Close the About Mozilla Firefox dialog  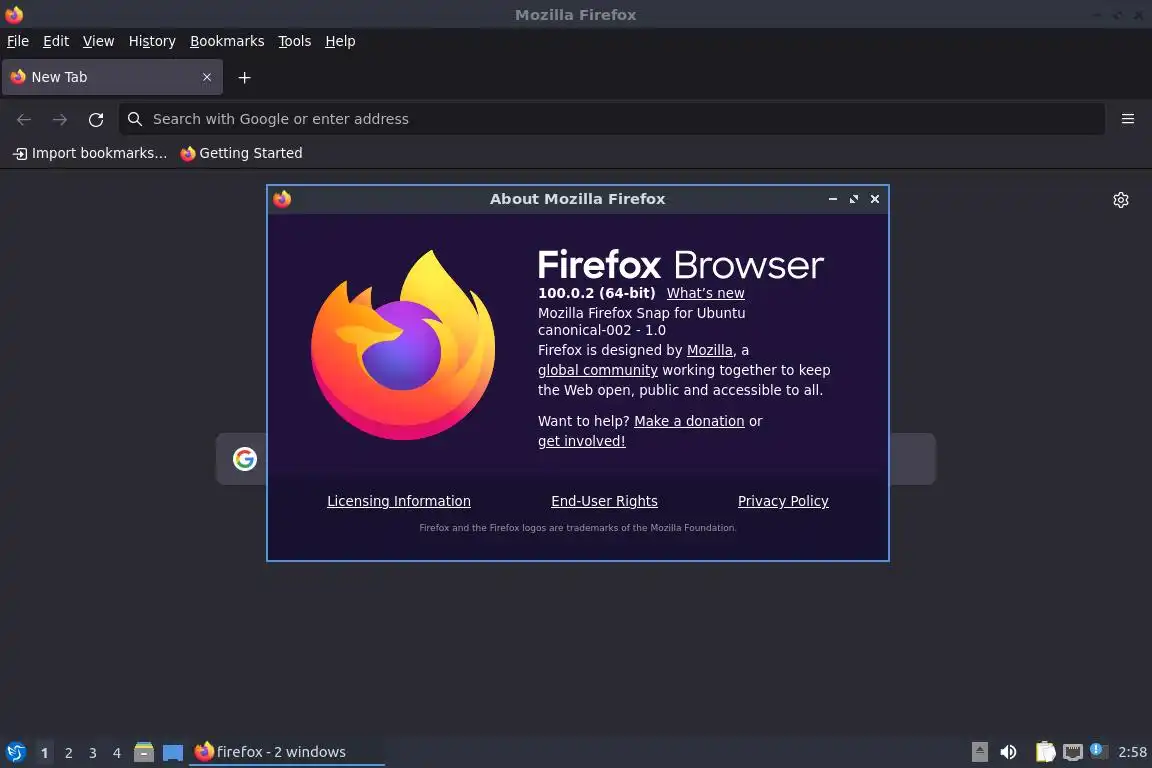click(x=875, y=199)
